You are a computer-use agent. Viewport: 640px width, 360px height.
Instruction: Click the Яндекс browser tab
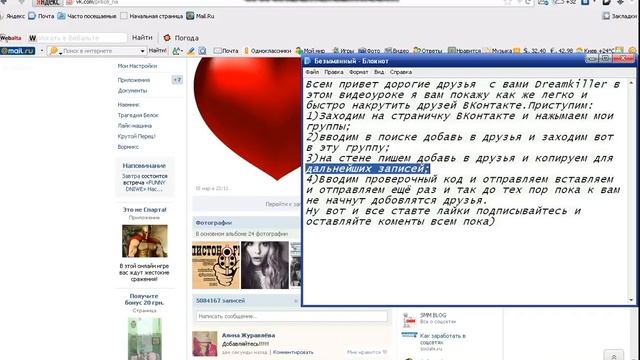(47, 2)
